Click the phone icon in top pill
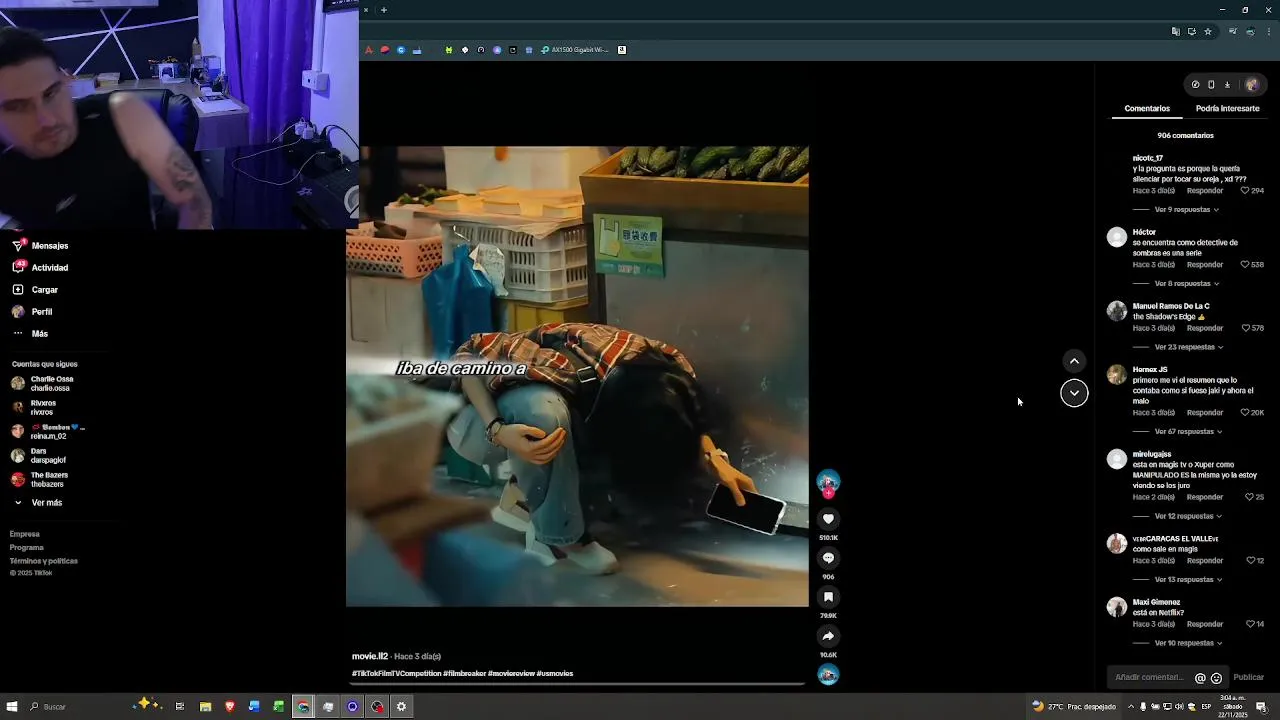 (1211, 85)
